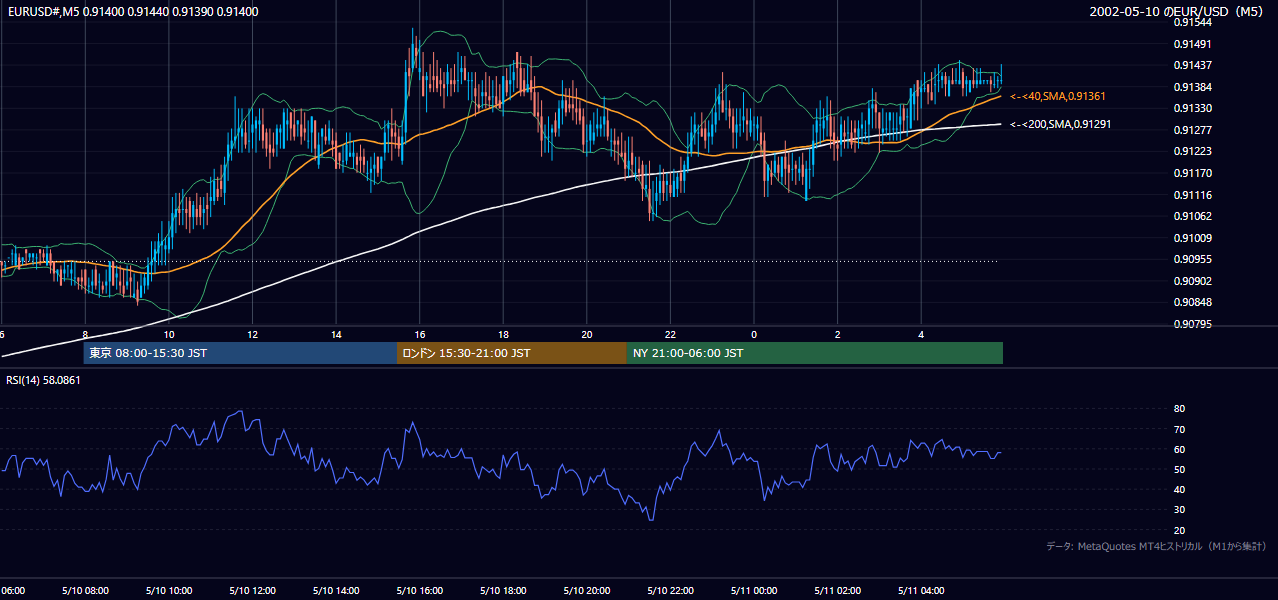1278x600 pixels.
Task: Click the 5/10 14:00 date axis label
Action: click(x=336, y=590)
